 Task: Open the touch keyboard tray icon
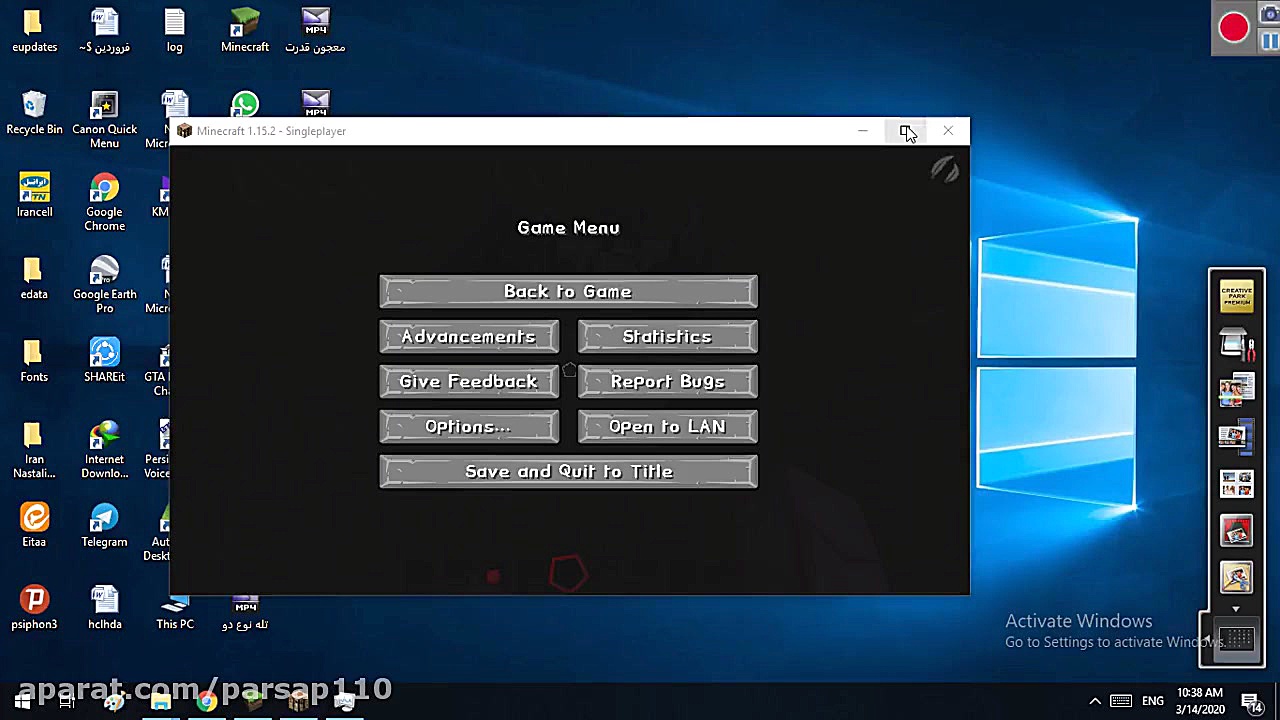click(1121, 701)
